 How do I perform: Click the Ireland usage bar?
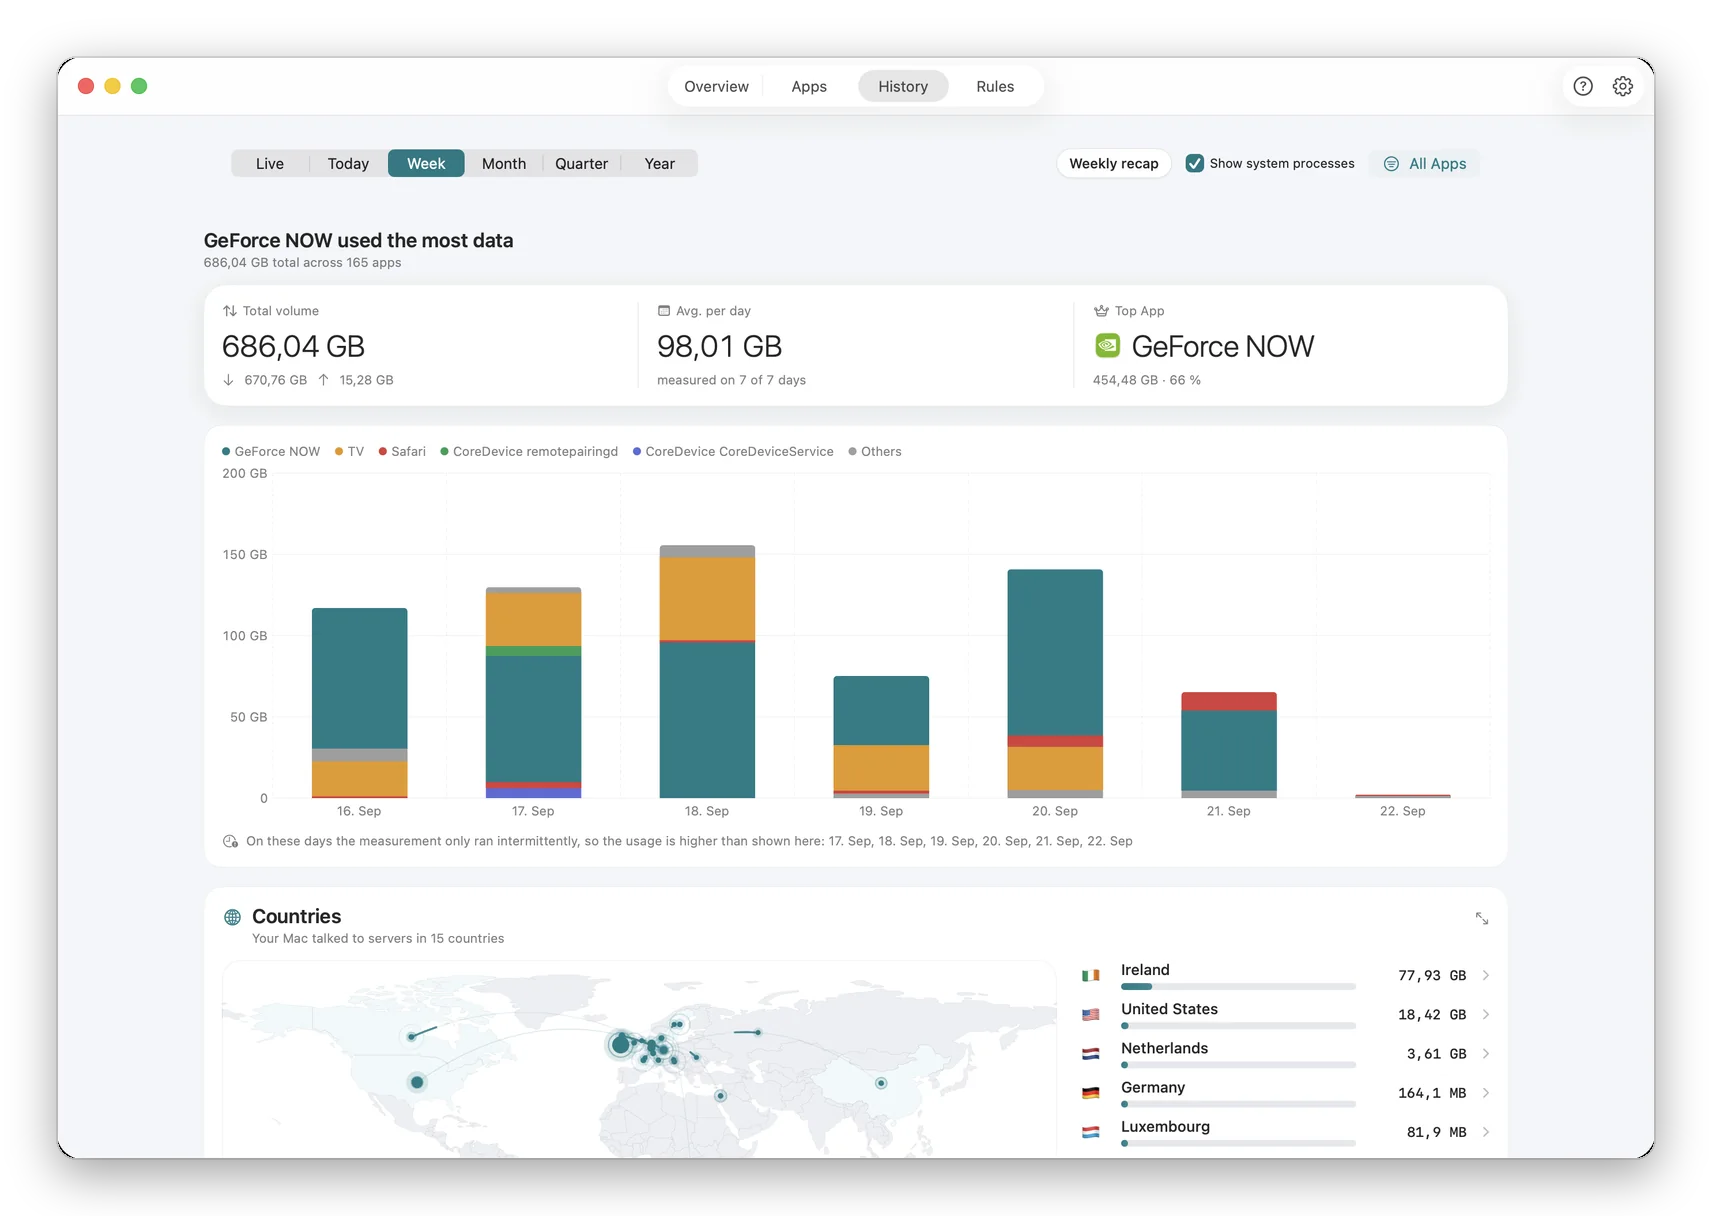[x=1238, y=987]
